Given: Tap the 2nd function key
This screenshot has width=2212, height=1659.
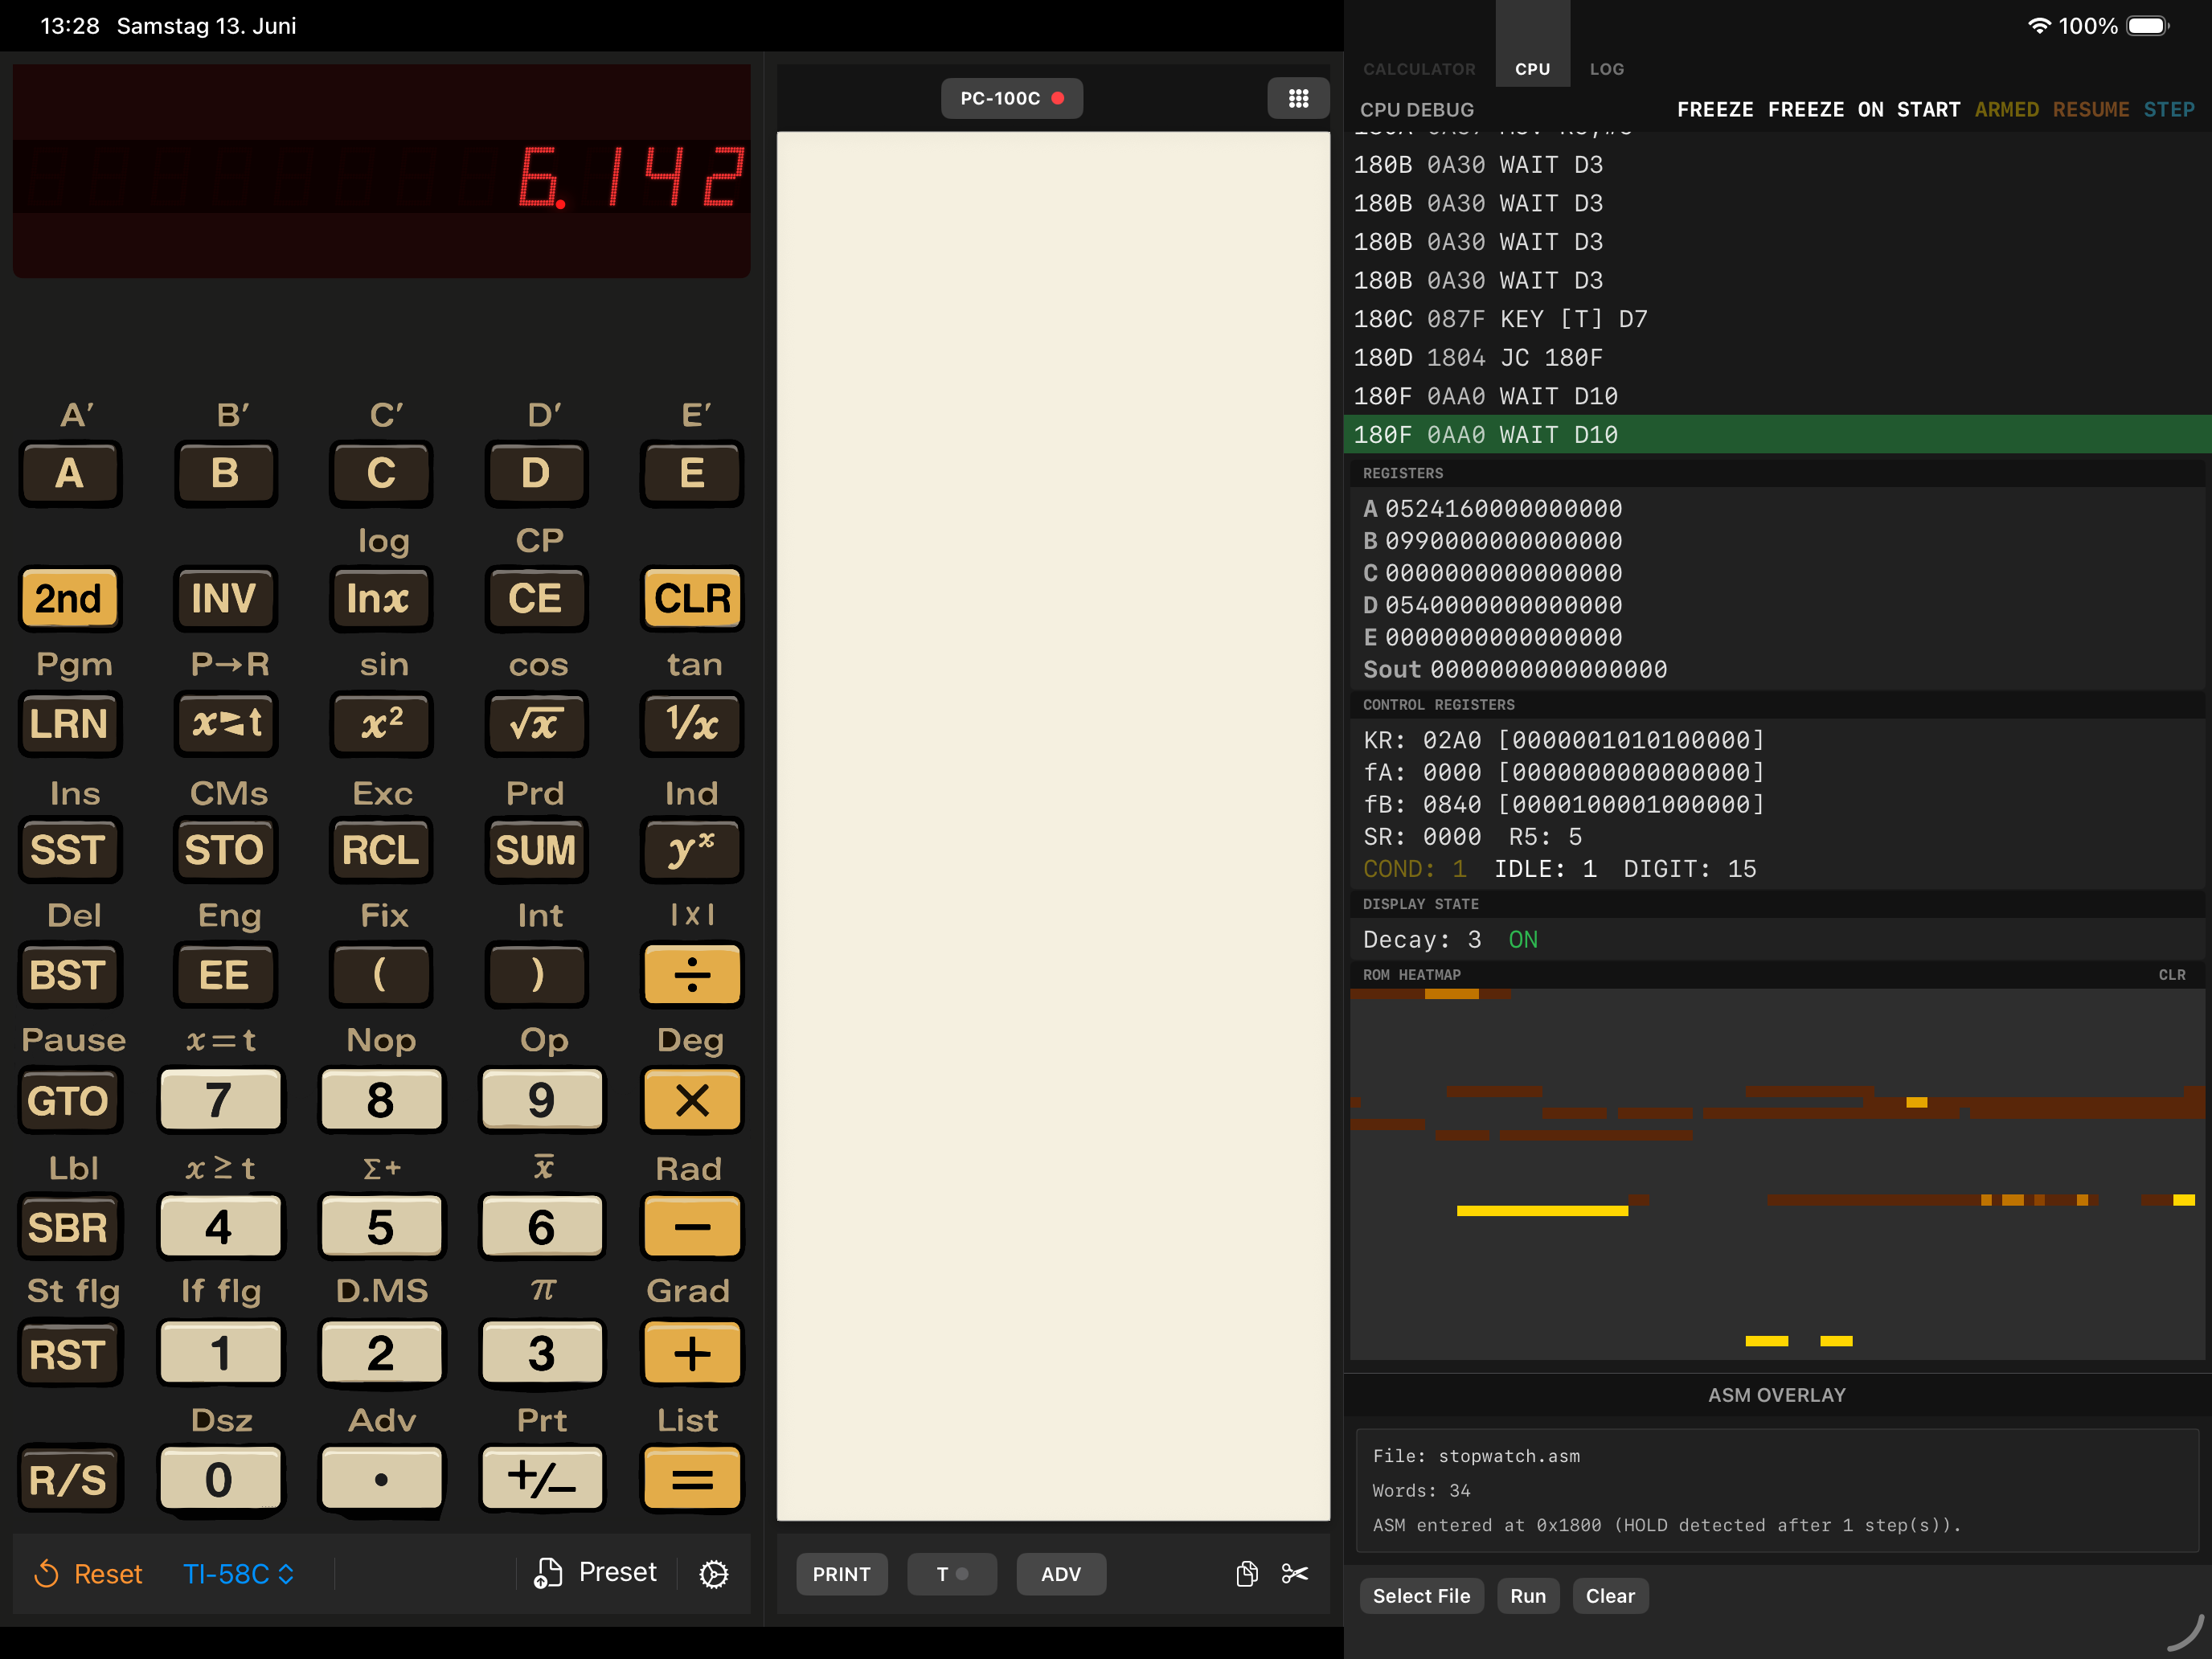Looking at the screenshot, I should 69,599.
